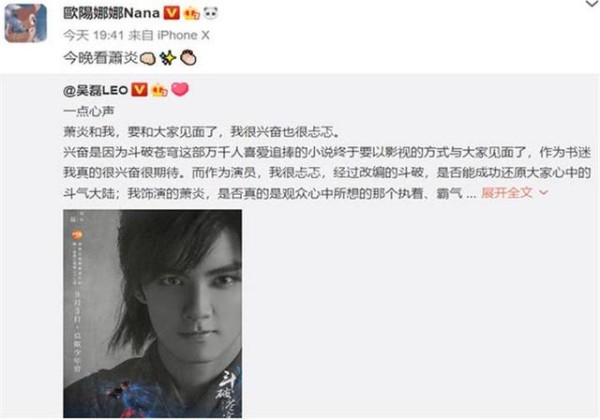Click the orange V verified badge beside Nana
Screen dimensions: 600x420
(171, 13)
